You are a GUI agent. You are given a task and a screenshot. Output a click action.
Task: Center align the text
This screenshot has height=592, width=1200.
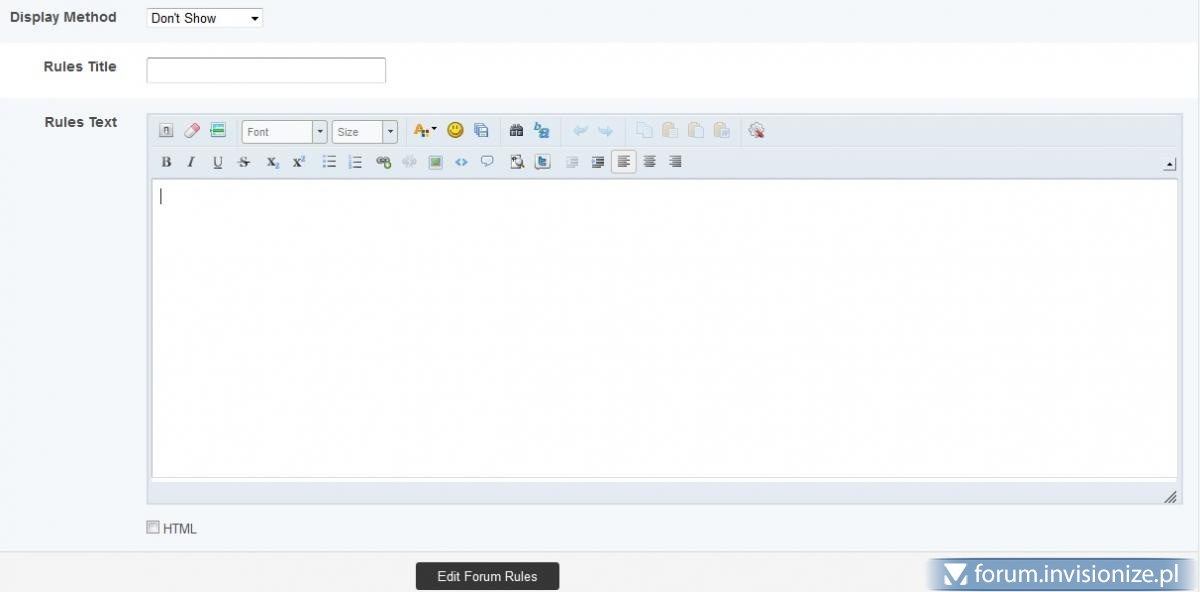649,162
